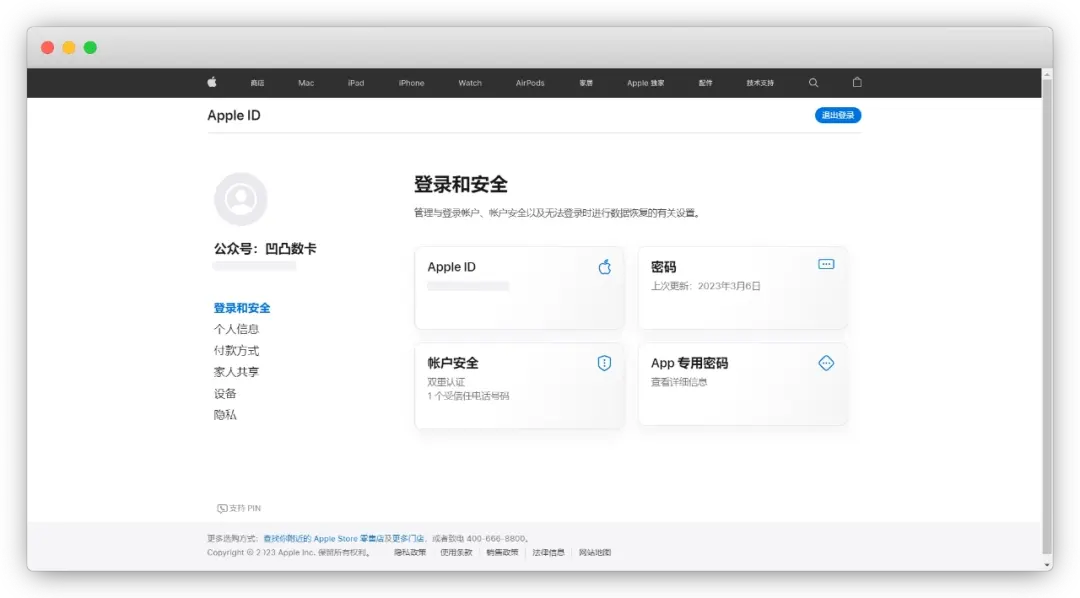Click the scrollbar up arrow
This screenshot has width=1080, height=598.
(1047, 74)
